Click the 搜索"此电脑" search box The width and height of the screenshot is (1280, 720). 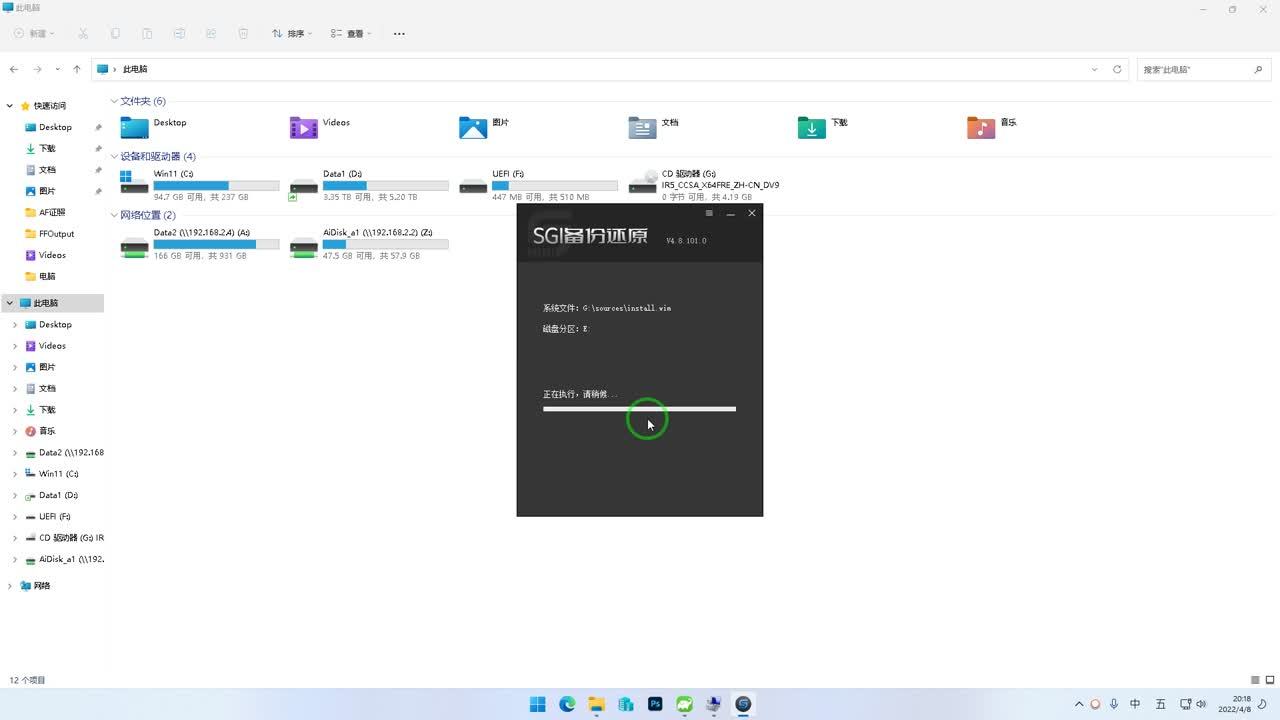tap(1195, 70)
